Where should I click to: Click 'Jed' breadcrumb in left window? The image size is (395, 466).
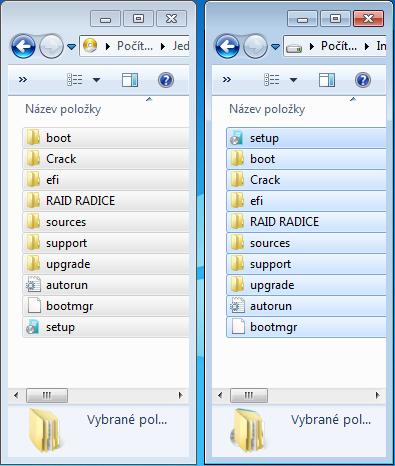click(x=181, y=46)
